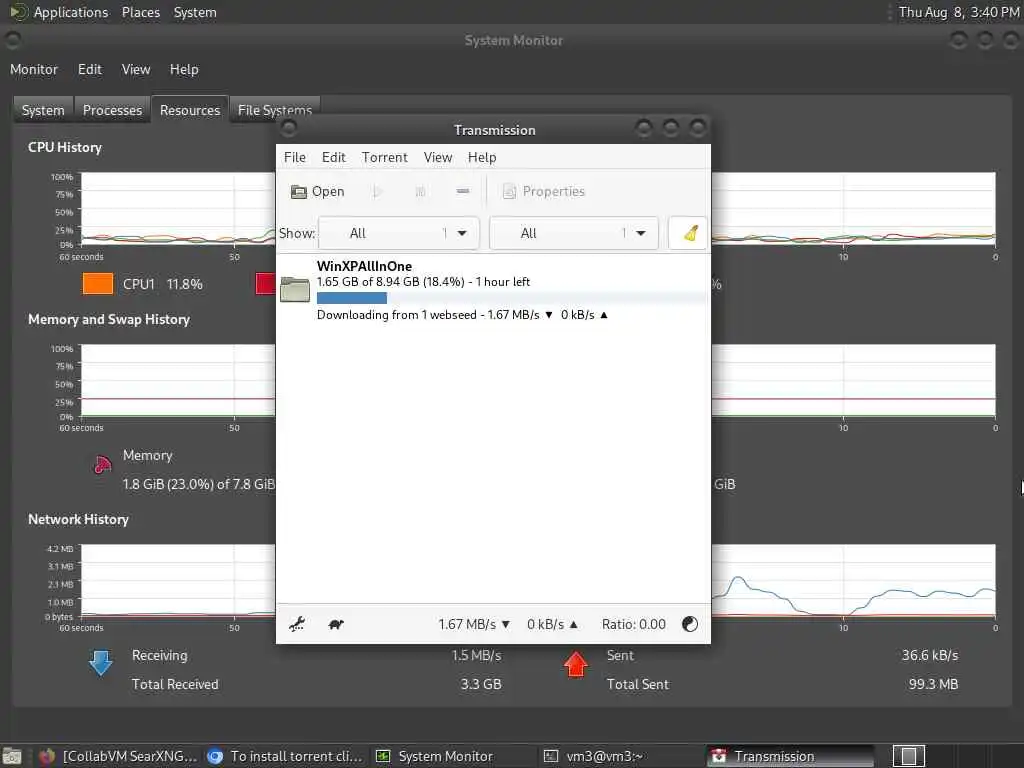Expand the first Show filter dropdown
1024x768 pixels.
[x=398, y=233]
